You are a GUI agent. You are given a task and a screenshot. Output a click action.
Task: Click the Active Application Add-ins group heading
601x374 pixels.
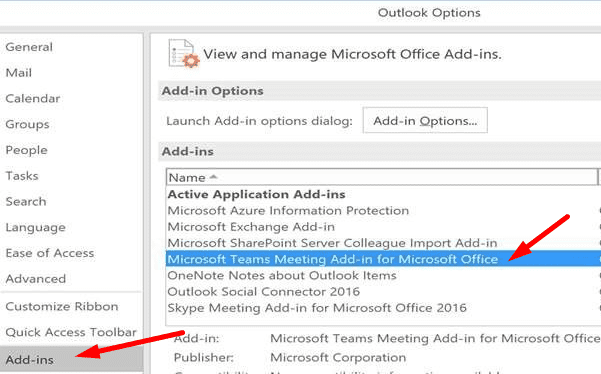coord(256,194)
